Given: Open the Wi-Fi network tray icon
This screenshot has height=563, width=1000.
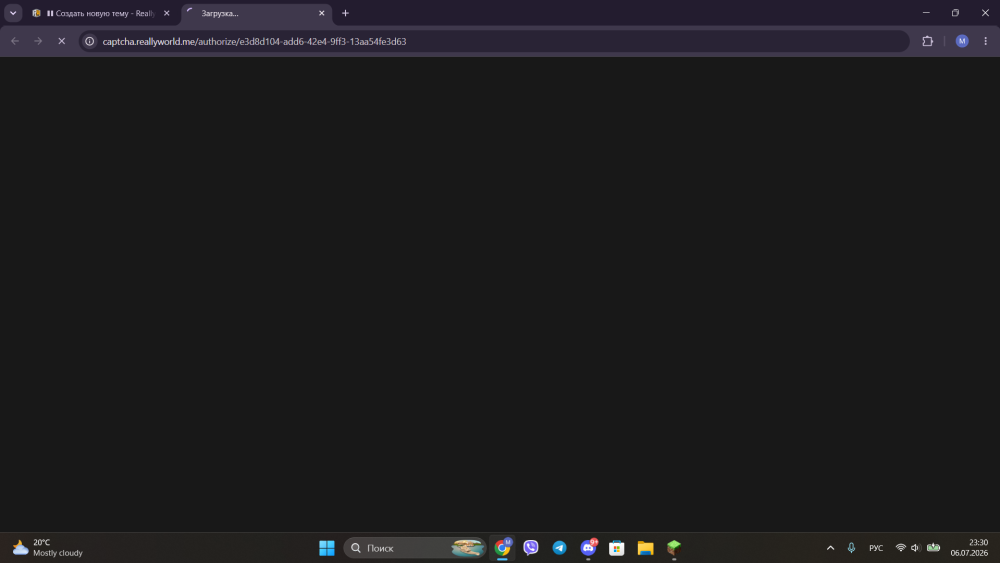Looking at the screenshot, I should point(901,548).
